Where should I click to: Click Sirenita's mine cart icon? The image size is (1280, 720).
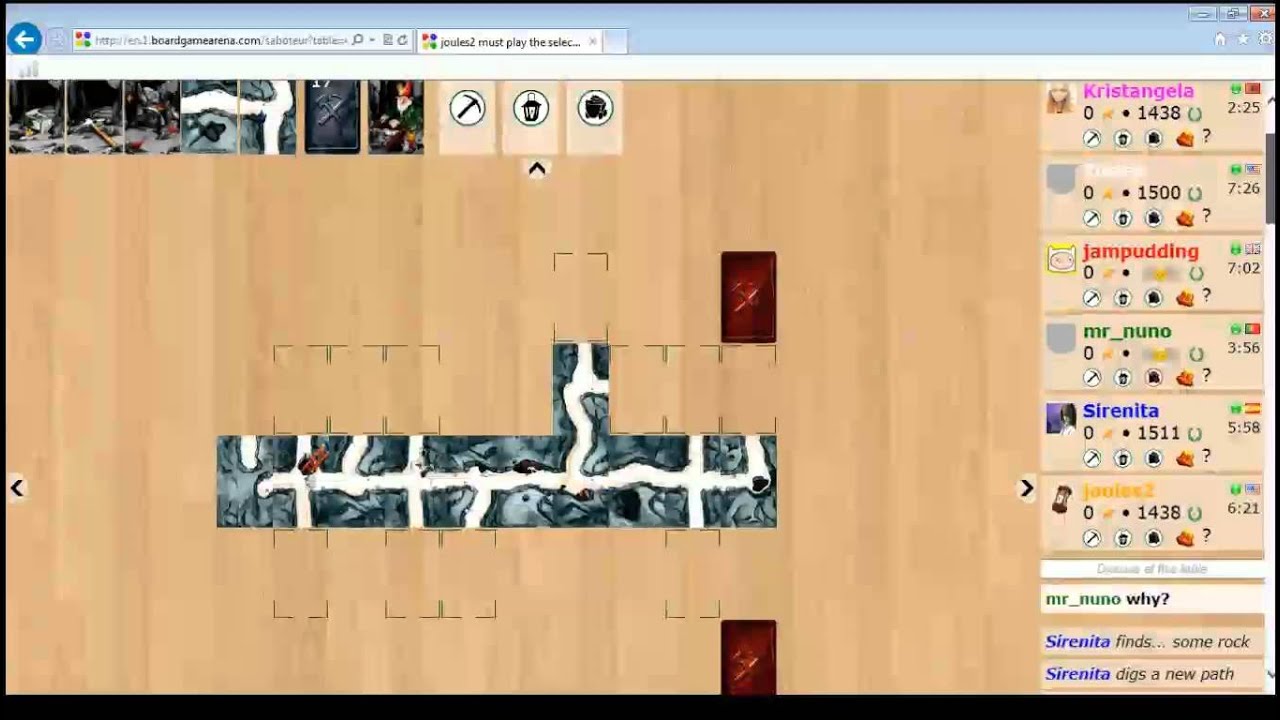click(1154, 458)
